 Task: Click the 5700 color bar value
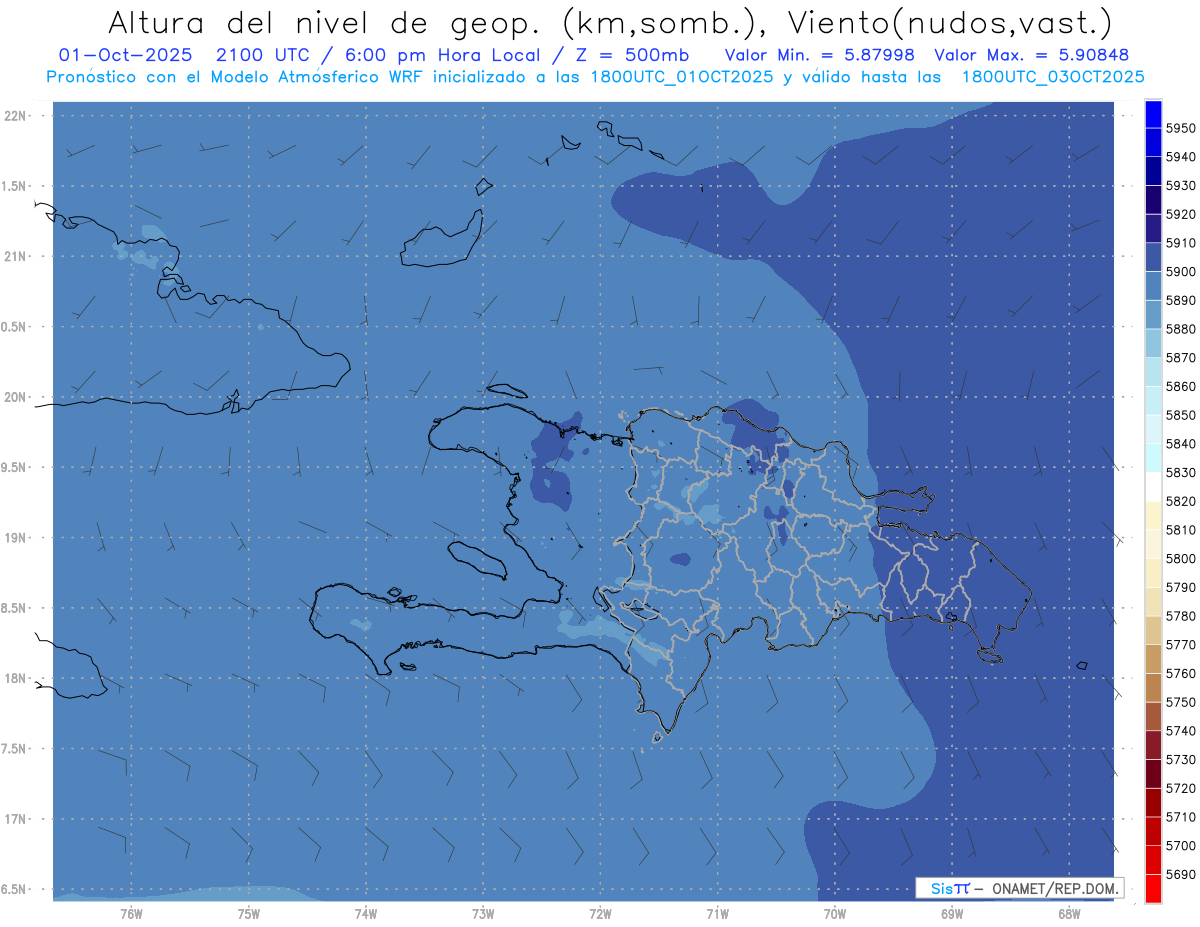point(1180,845)
